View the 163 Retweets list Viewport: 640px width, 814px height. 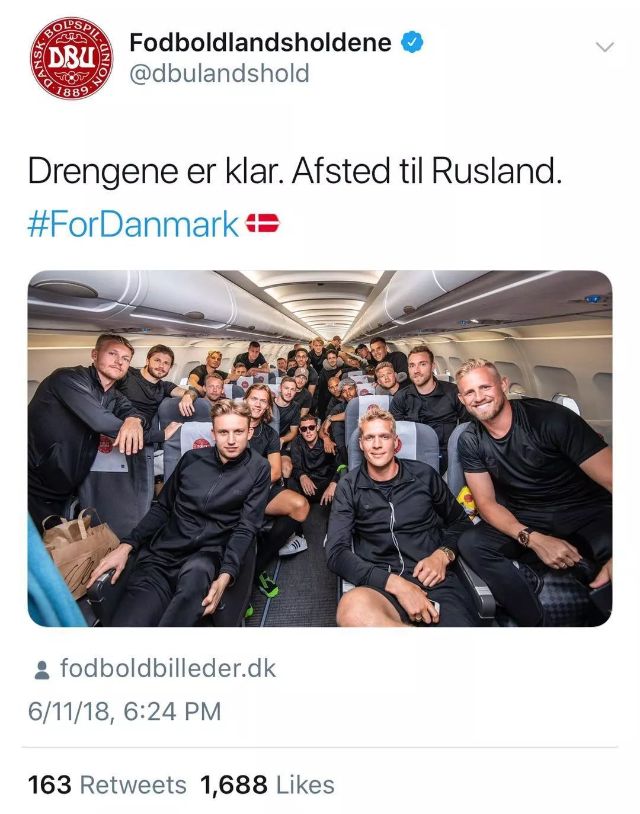point(107,785)
